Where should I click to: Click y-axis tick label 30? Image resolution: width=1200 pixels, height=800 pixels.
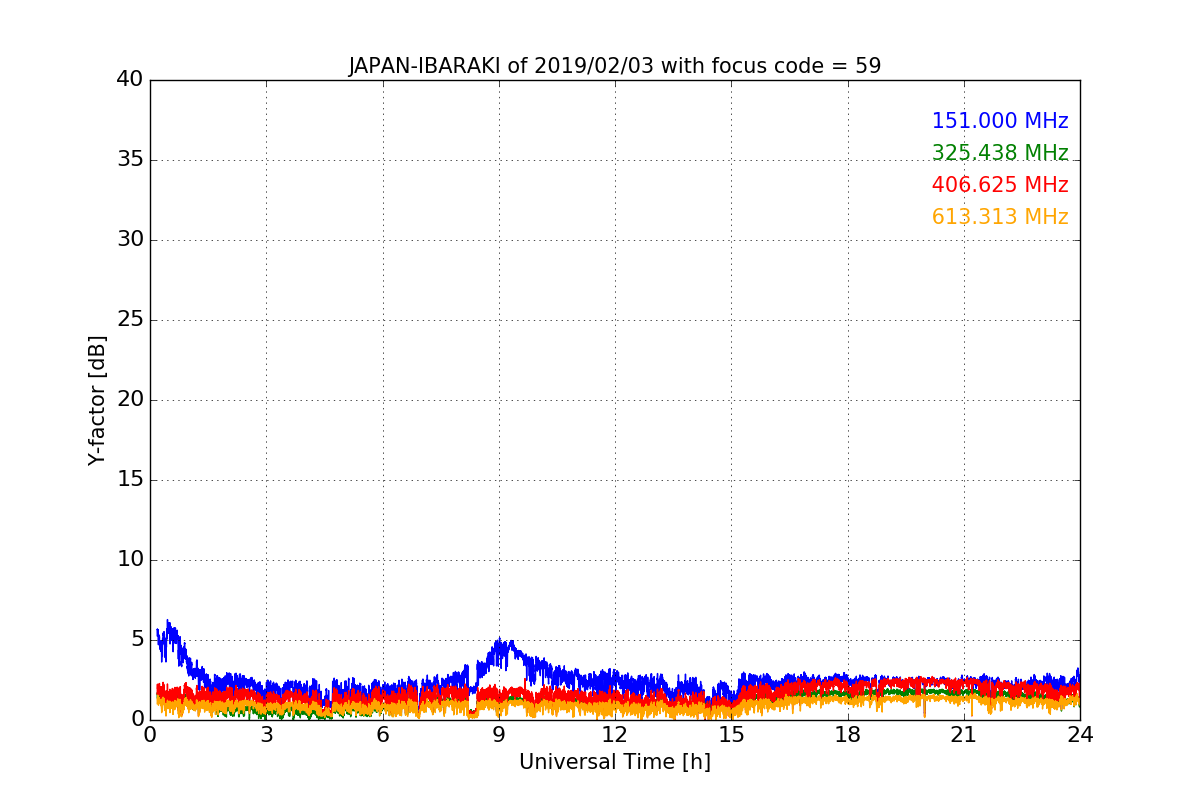coord(130,239)
